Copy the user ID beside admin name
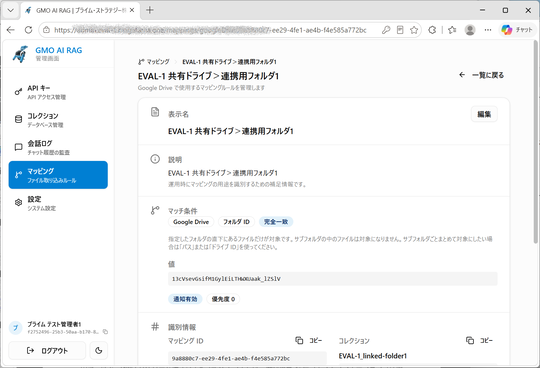 tap(105, 332)
